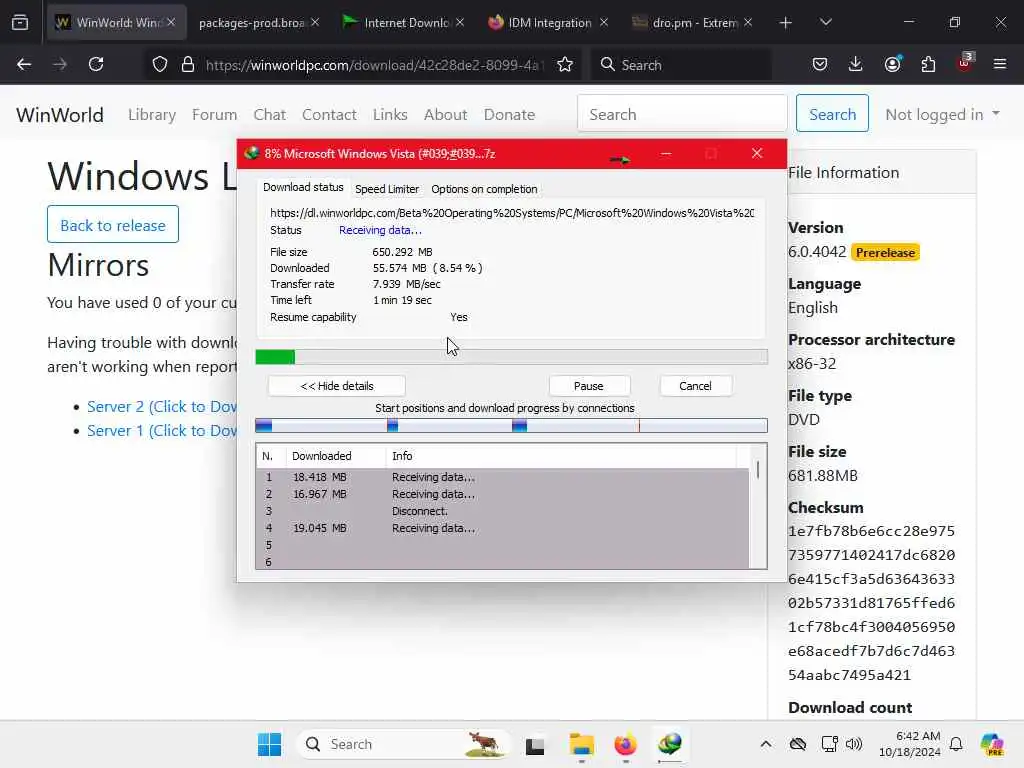
Task: Click connections list scrollbar thumb
Action: click(758, 469)
